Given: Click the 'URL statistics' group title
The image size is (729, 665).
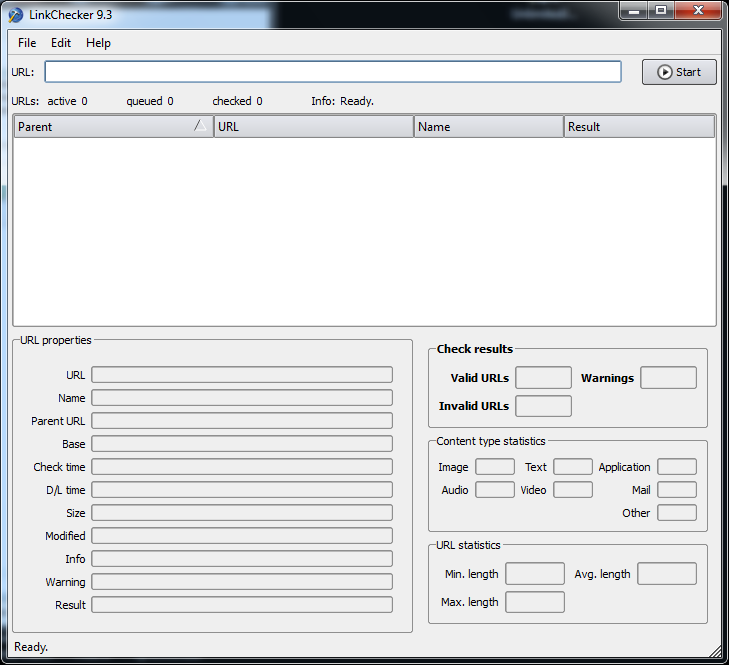Looking at the screenshot, I should (468, 545).
